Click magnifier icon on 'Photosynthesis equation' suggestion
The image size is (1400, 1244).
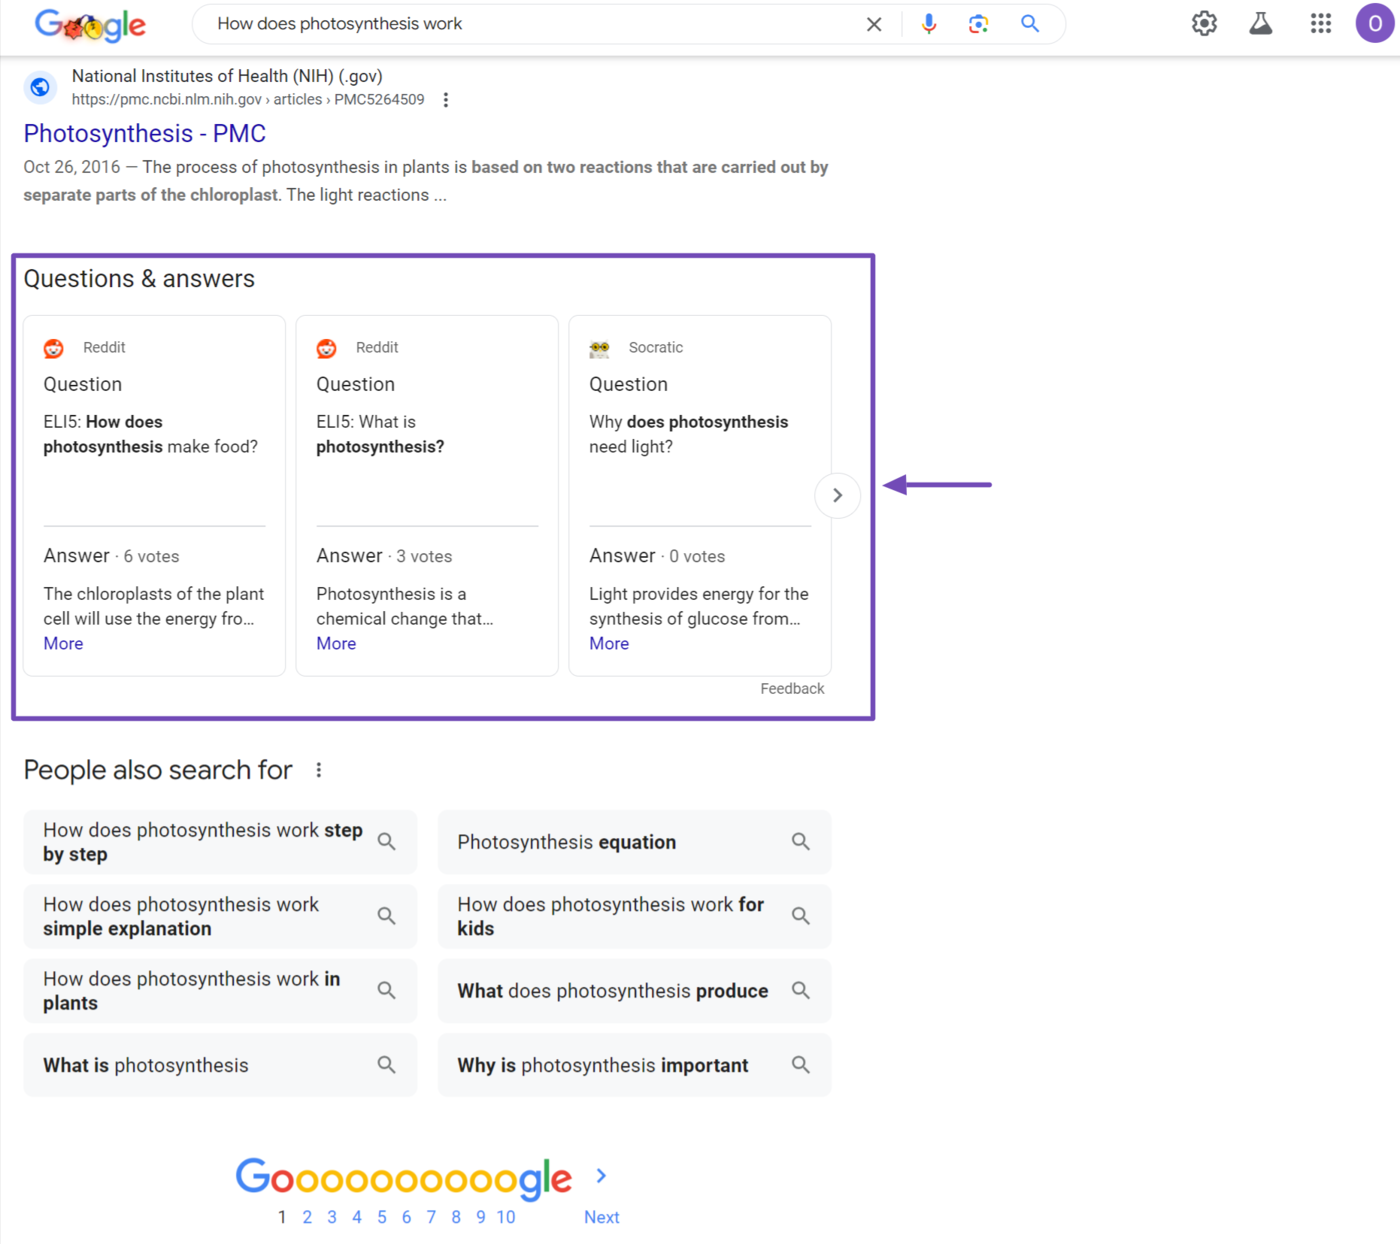tap(801, 842)
